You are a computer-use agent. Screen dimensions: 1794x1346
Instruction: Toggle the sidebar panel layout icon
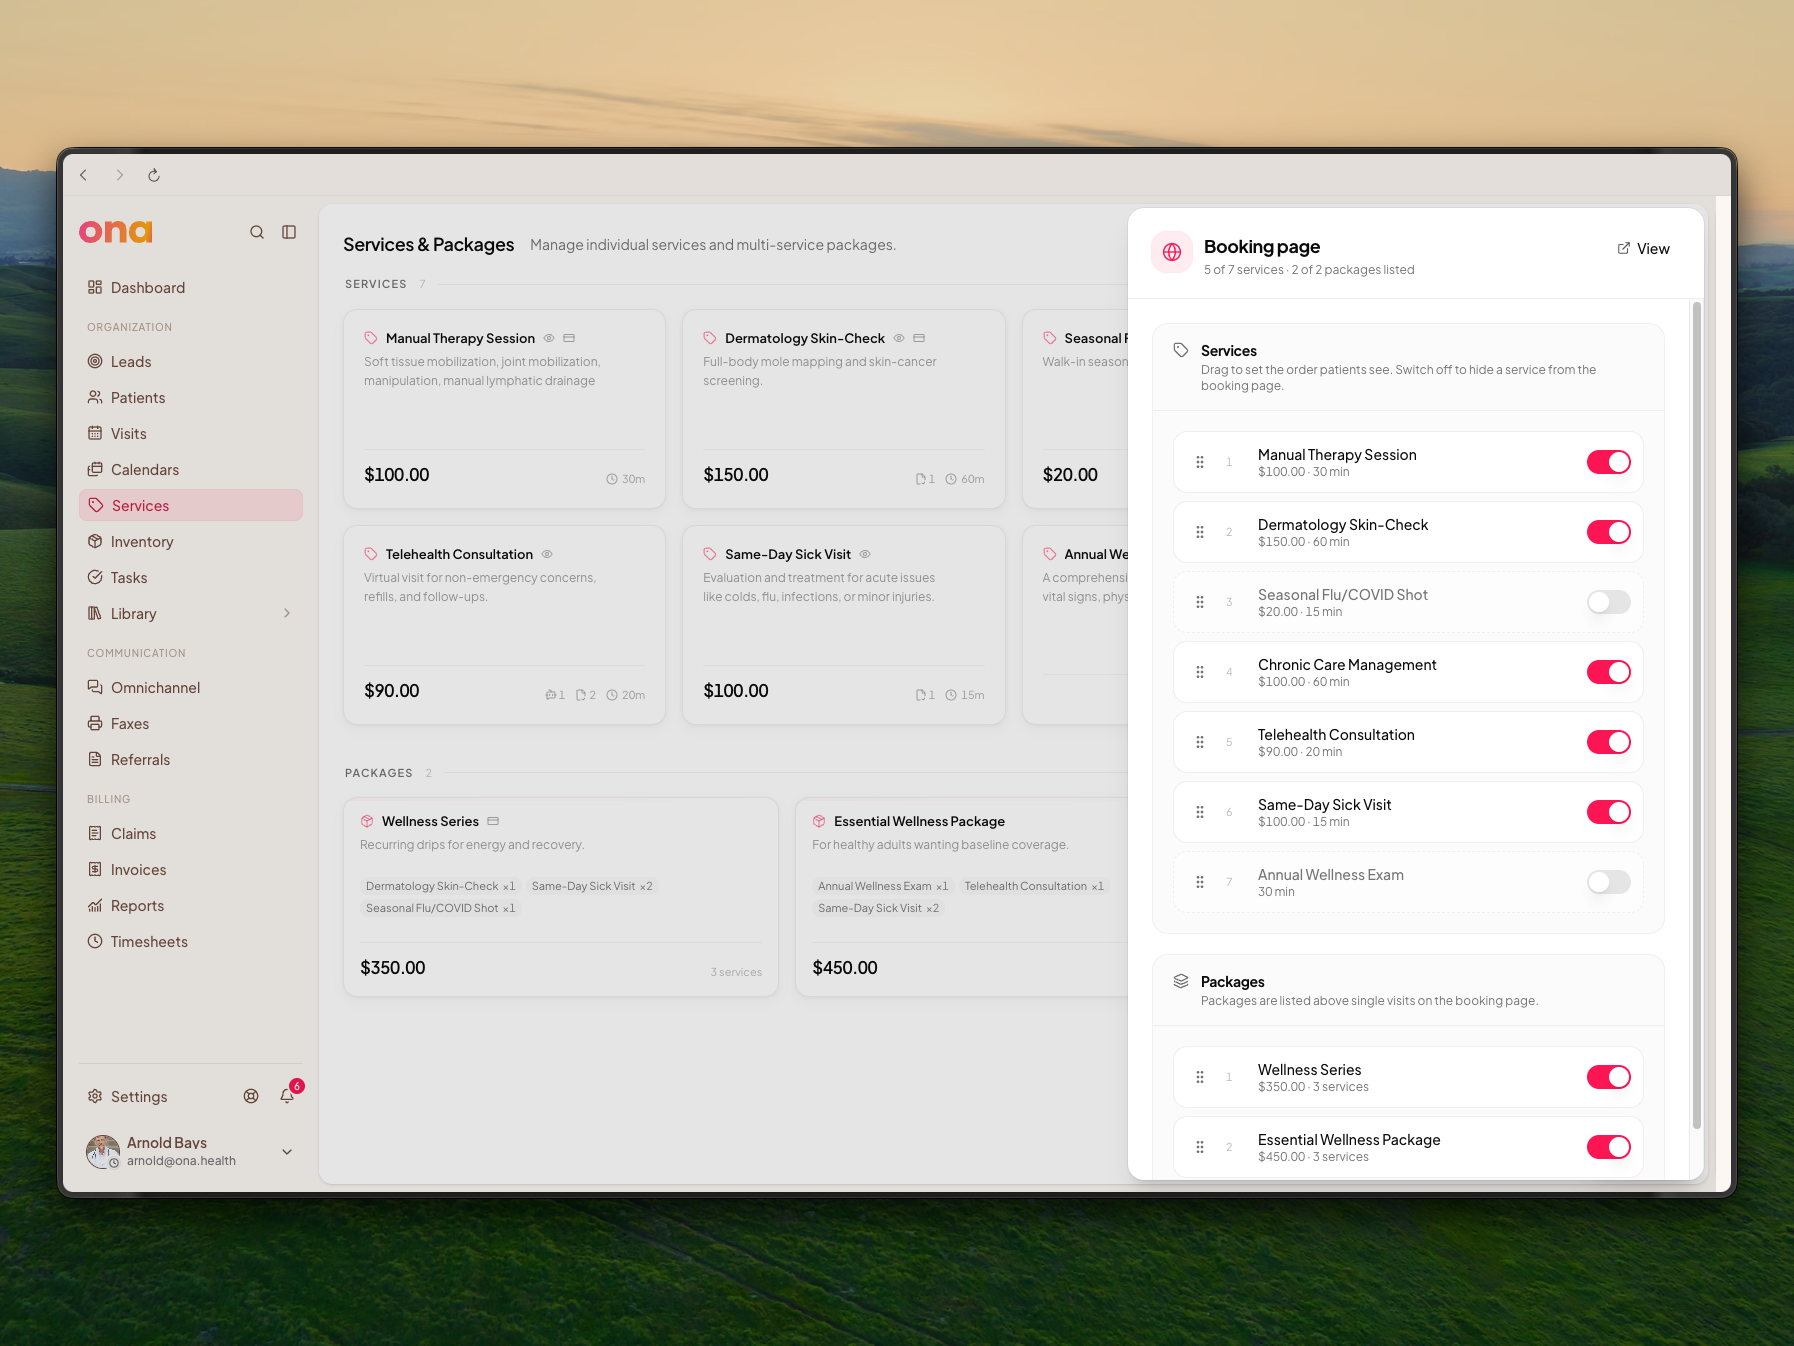[289, 232]
